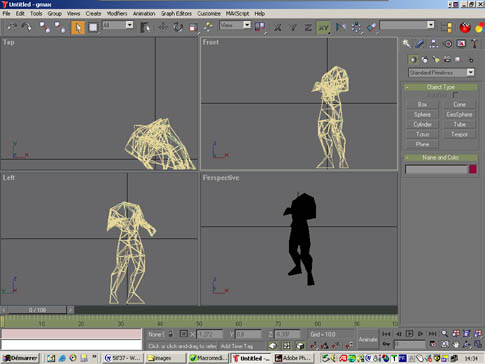Select the Lights create category
This screenshot has height=364, width=485.
point(436,60)
